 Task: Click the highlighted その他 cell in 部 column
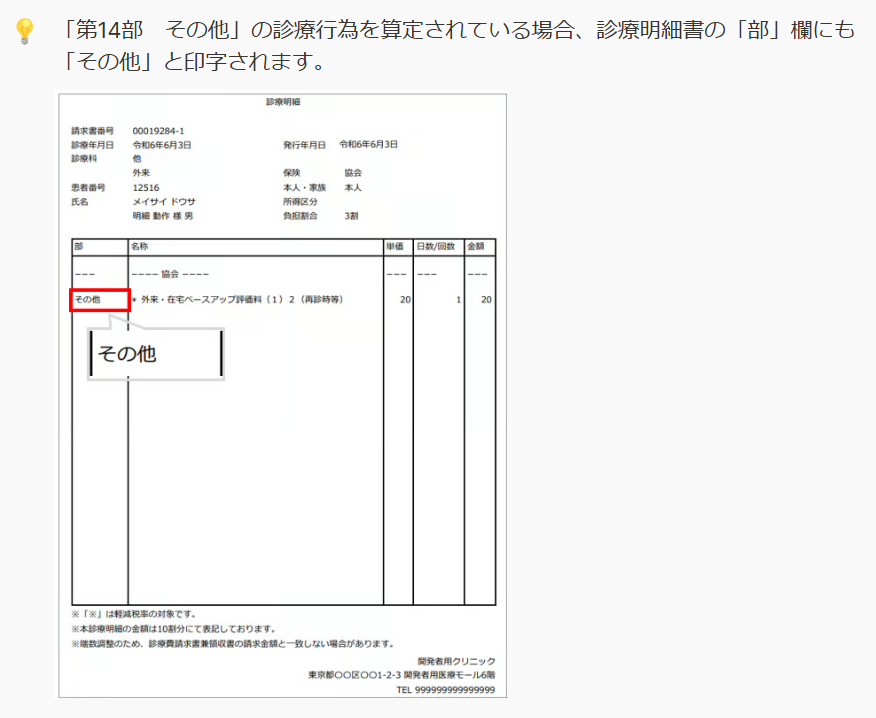click(100, 300)
